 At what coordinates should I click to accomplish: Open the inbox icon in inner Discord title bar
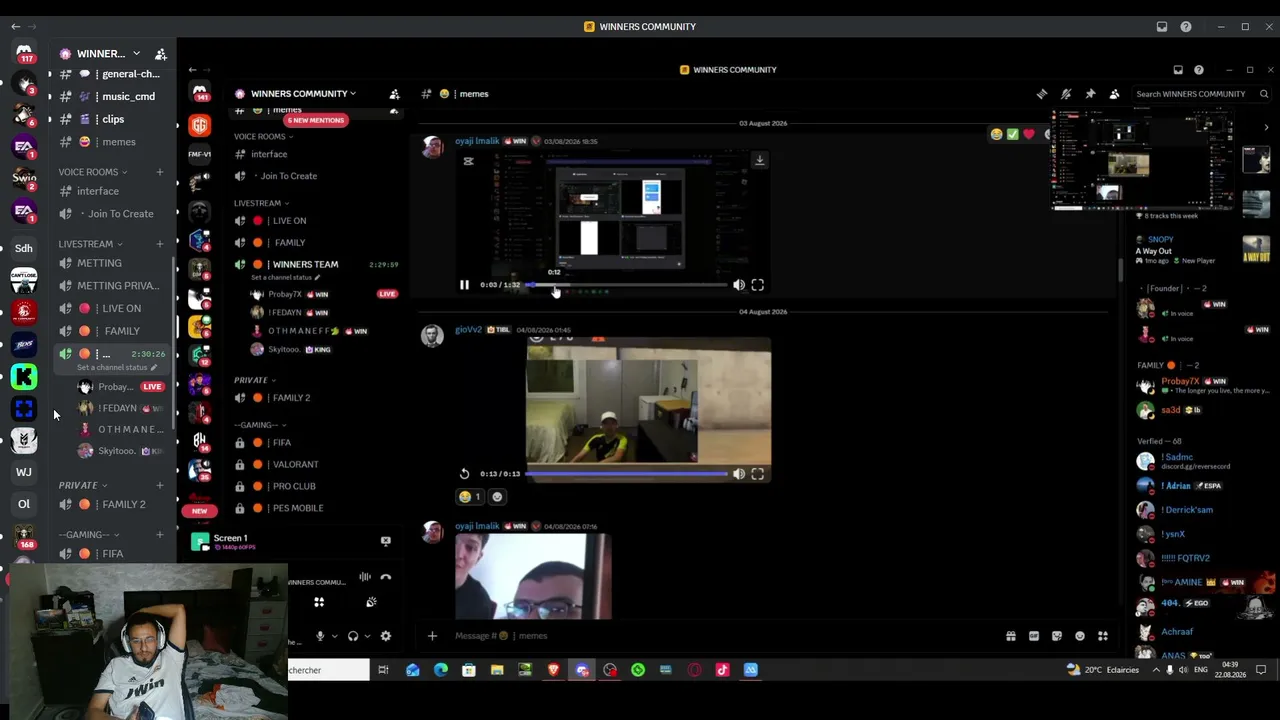[1178, 70]
